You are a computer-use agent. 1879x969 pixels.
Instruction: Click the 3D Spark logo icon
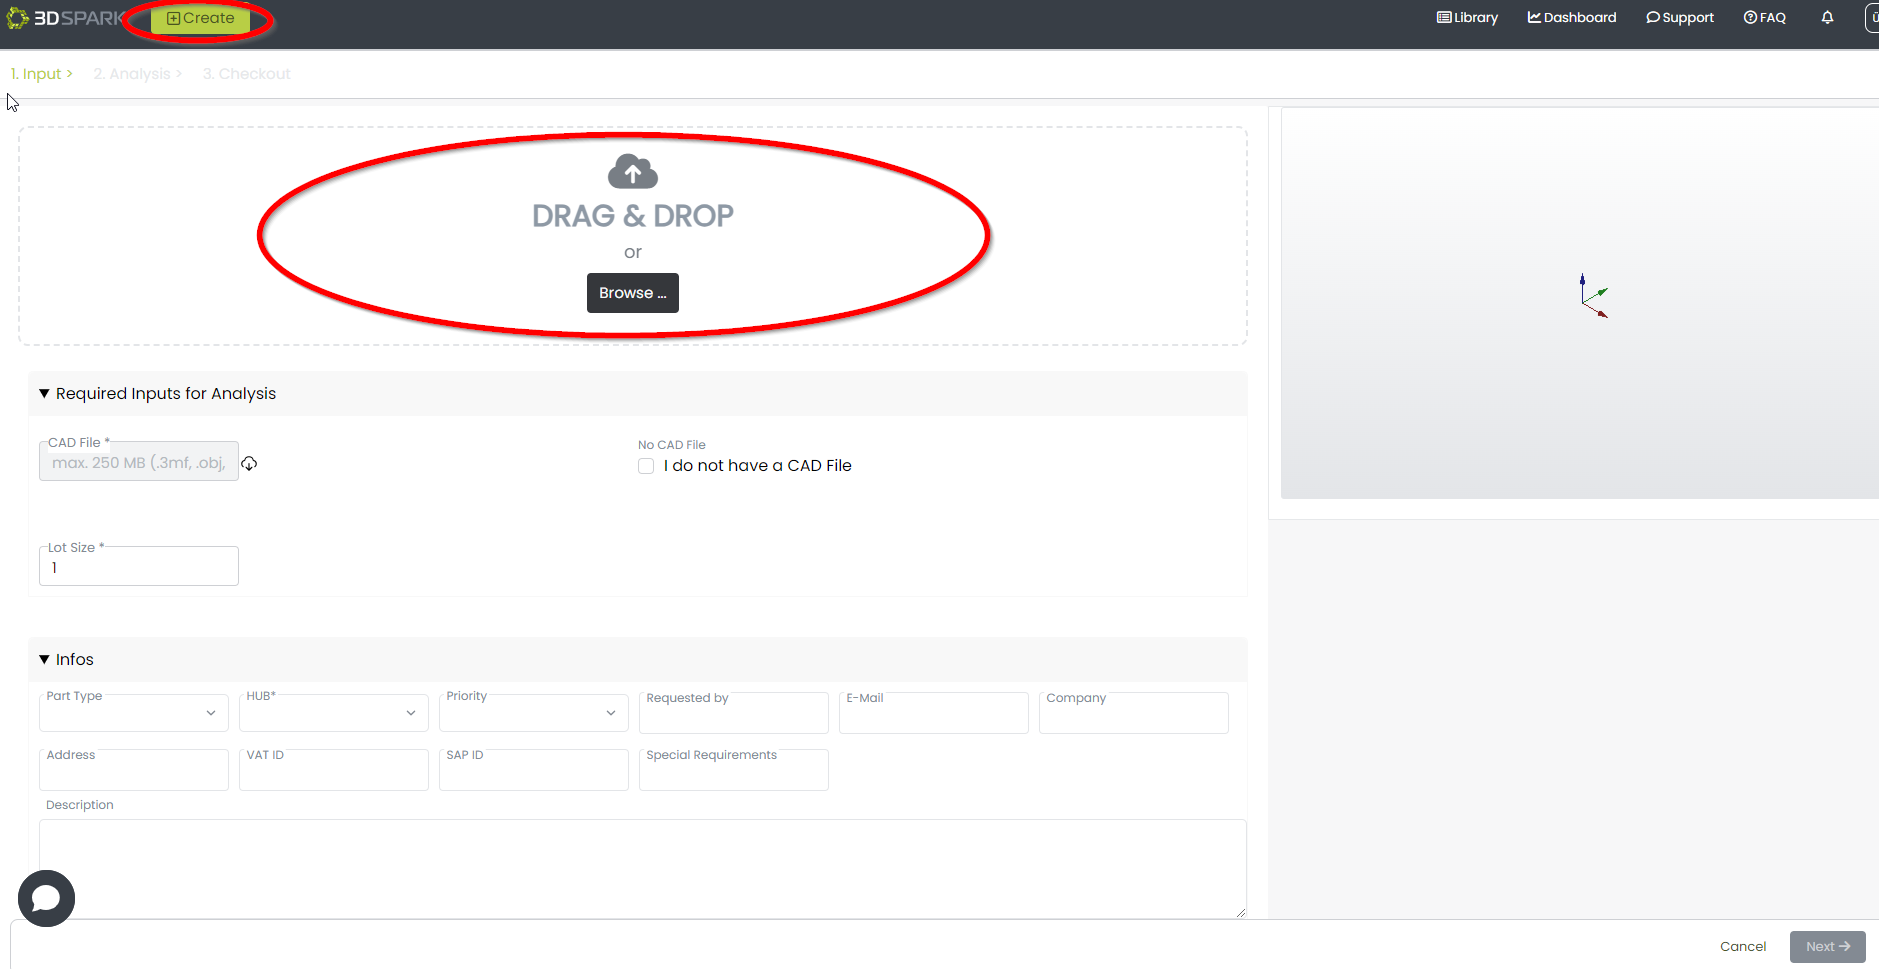(17, 18)
